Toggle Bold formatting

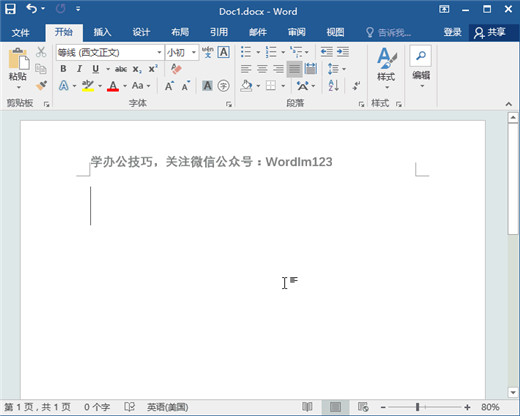click(x=63, y=69)
